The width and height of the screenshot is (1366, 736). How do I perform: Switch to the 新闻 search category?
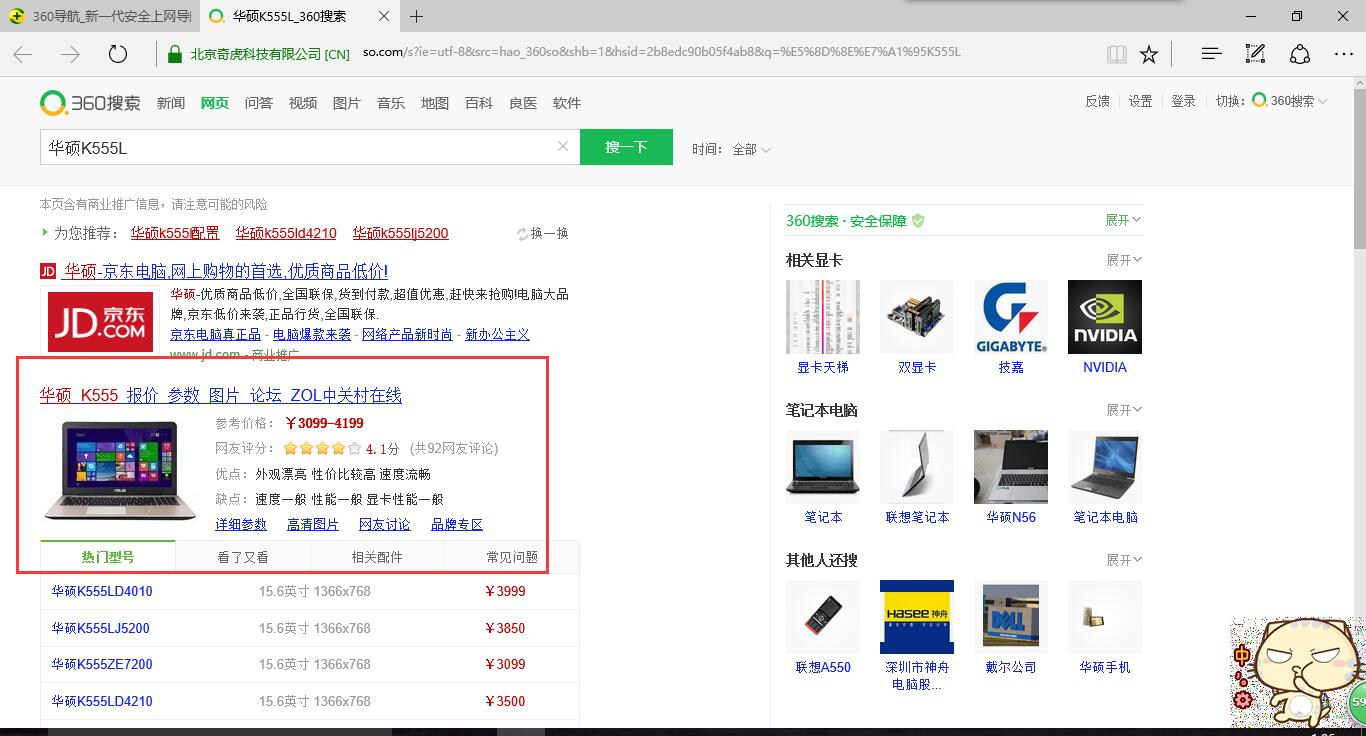point(171,103)
